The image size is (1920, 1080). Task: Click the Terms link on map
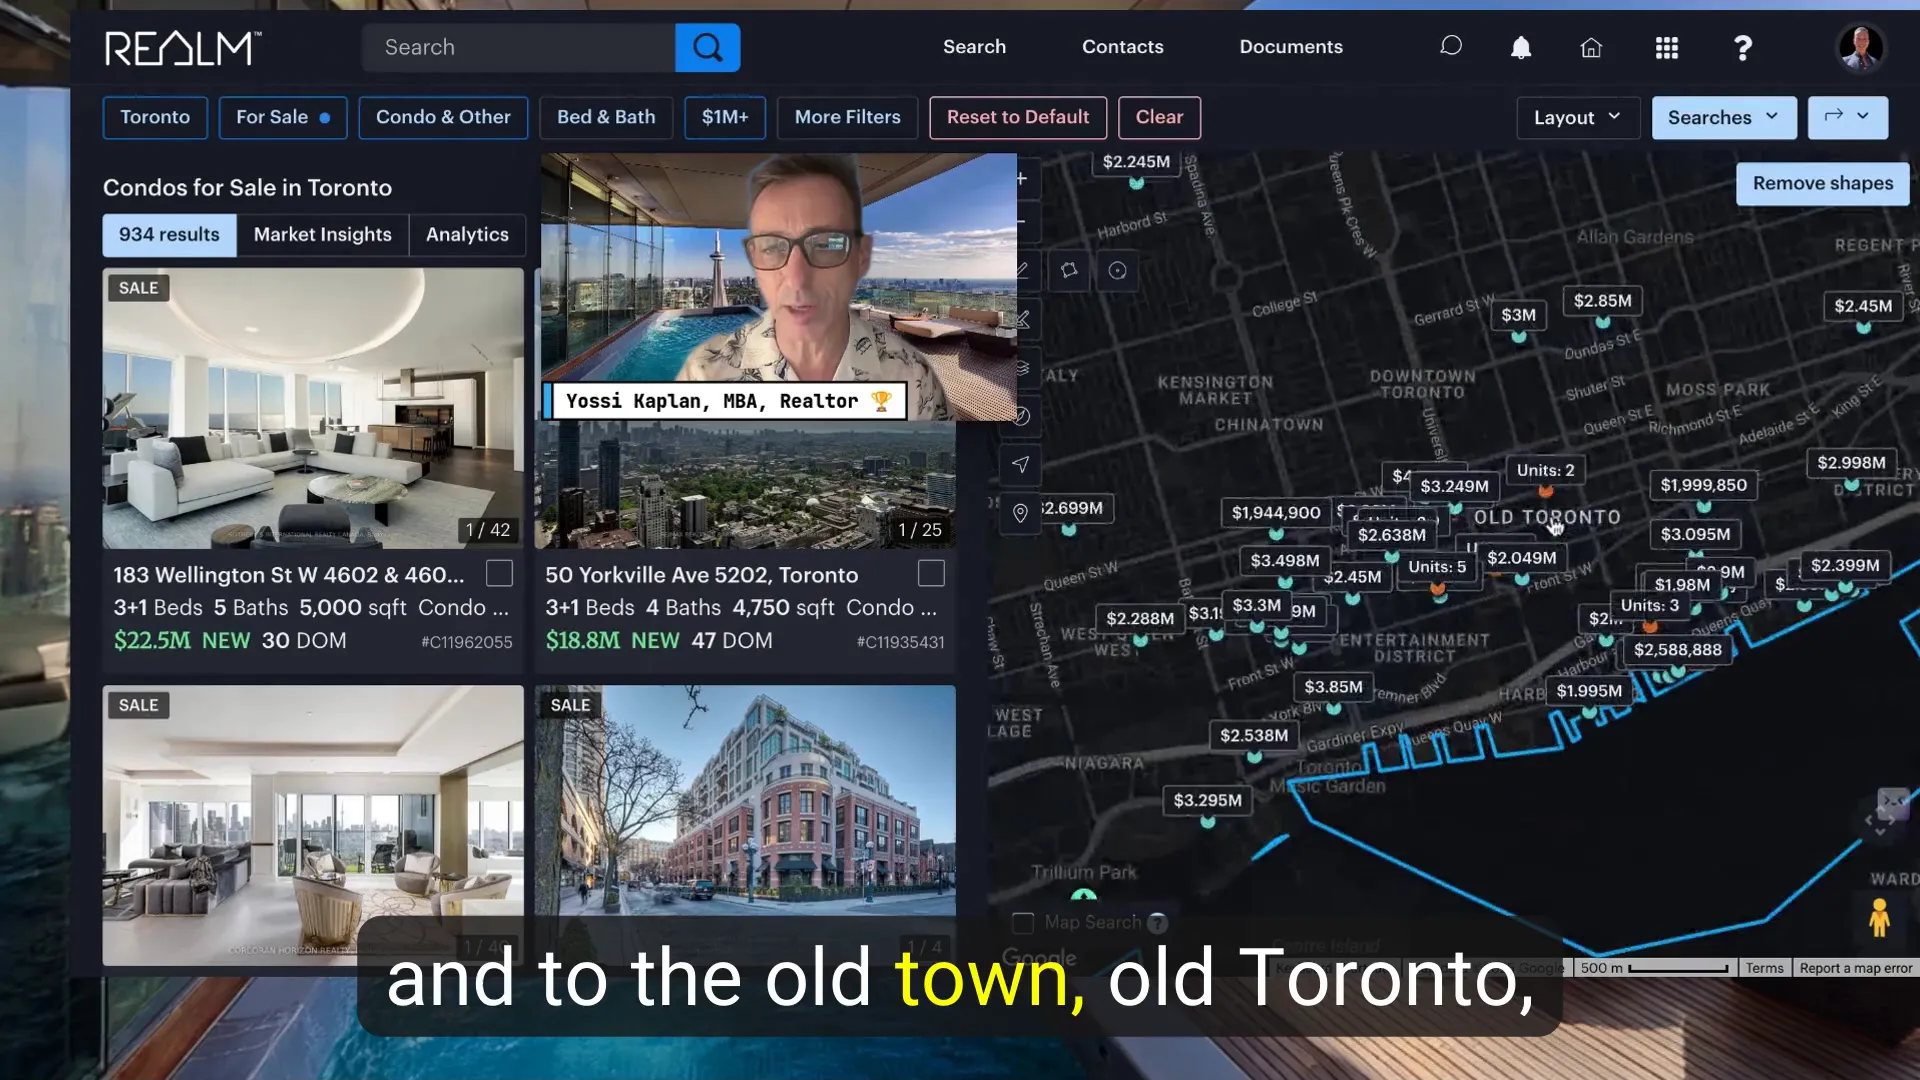point(1764,968)
